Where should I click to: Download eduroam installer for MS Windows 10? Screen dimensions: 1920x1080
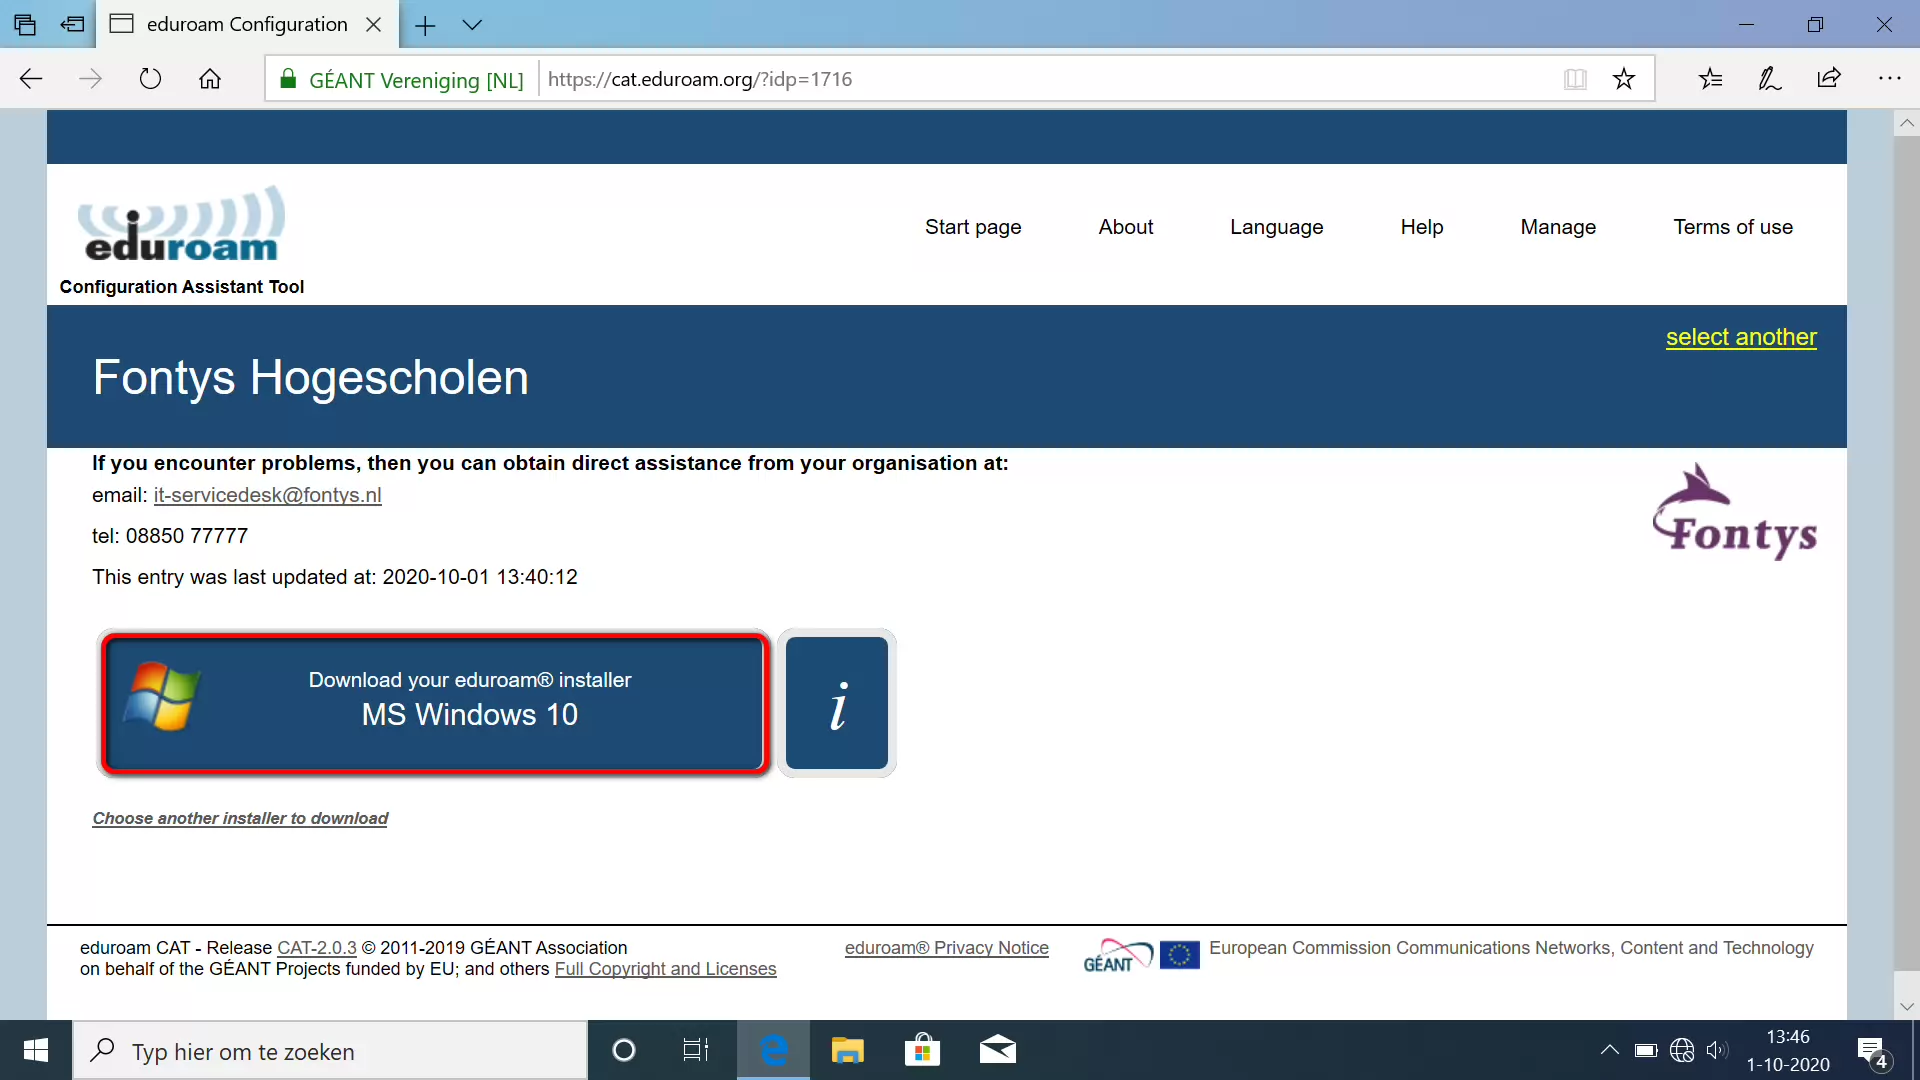tap(435, 700)
